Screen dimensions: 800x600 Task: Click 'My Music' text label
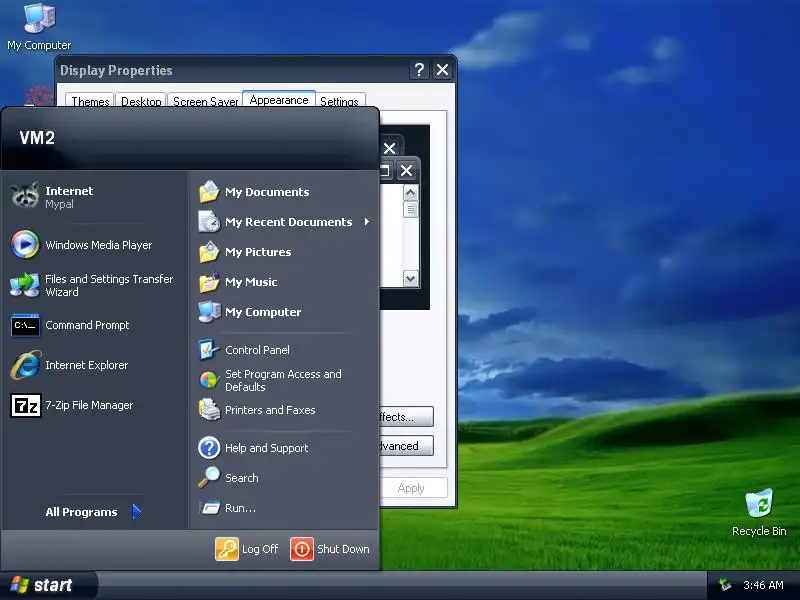click(x=251, y=282)
